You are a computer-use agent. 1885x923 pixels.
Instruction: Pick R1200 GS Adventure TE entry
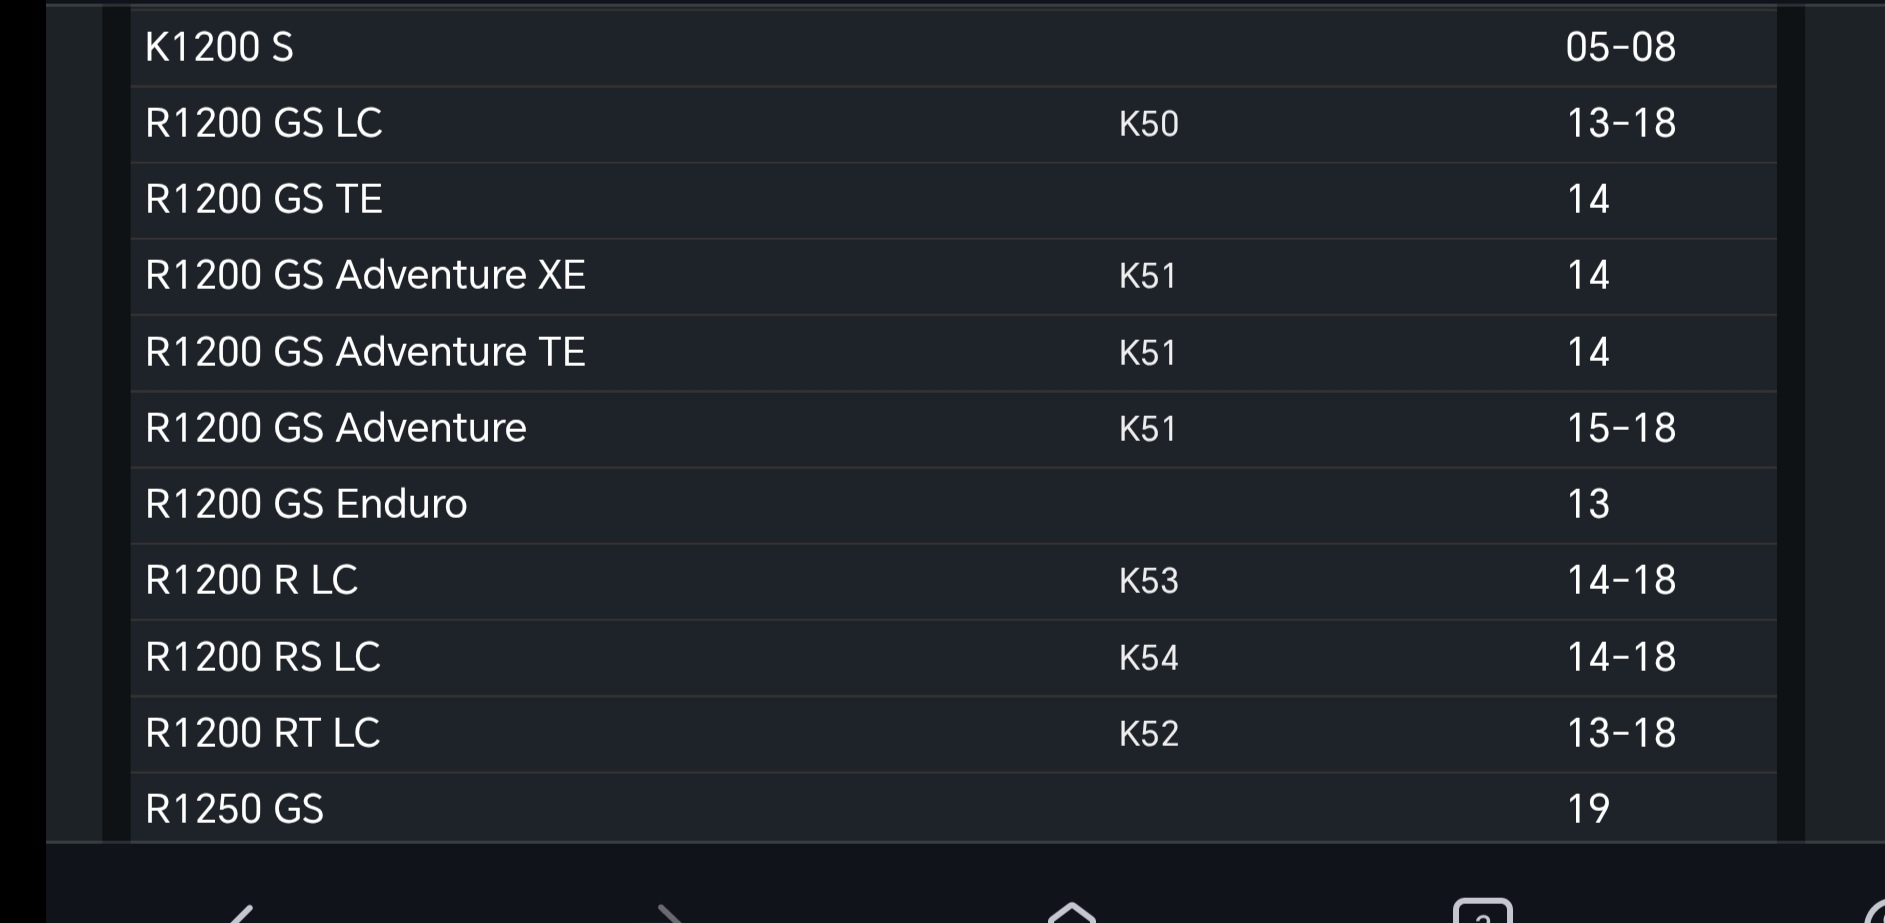(x=365, y=352)
